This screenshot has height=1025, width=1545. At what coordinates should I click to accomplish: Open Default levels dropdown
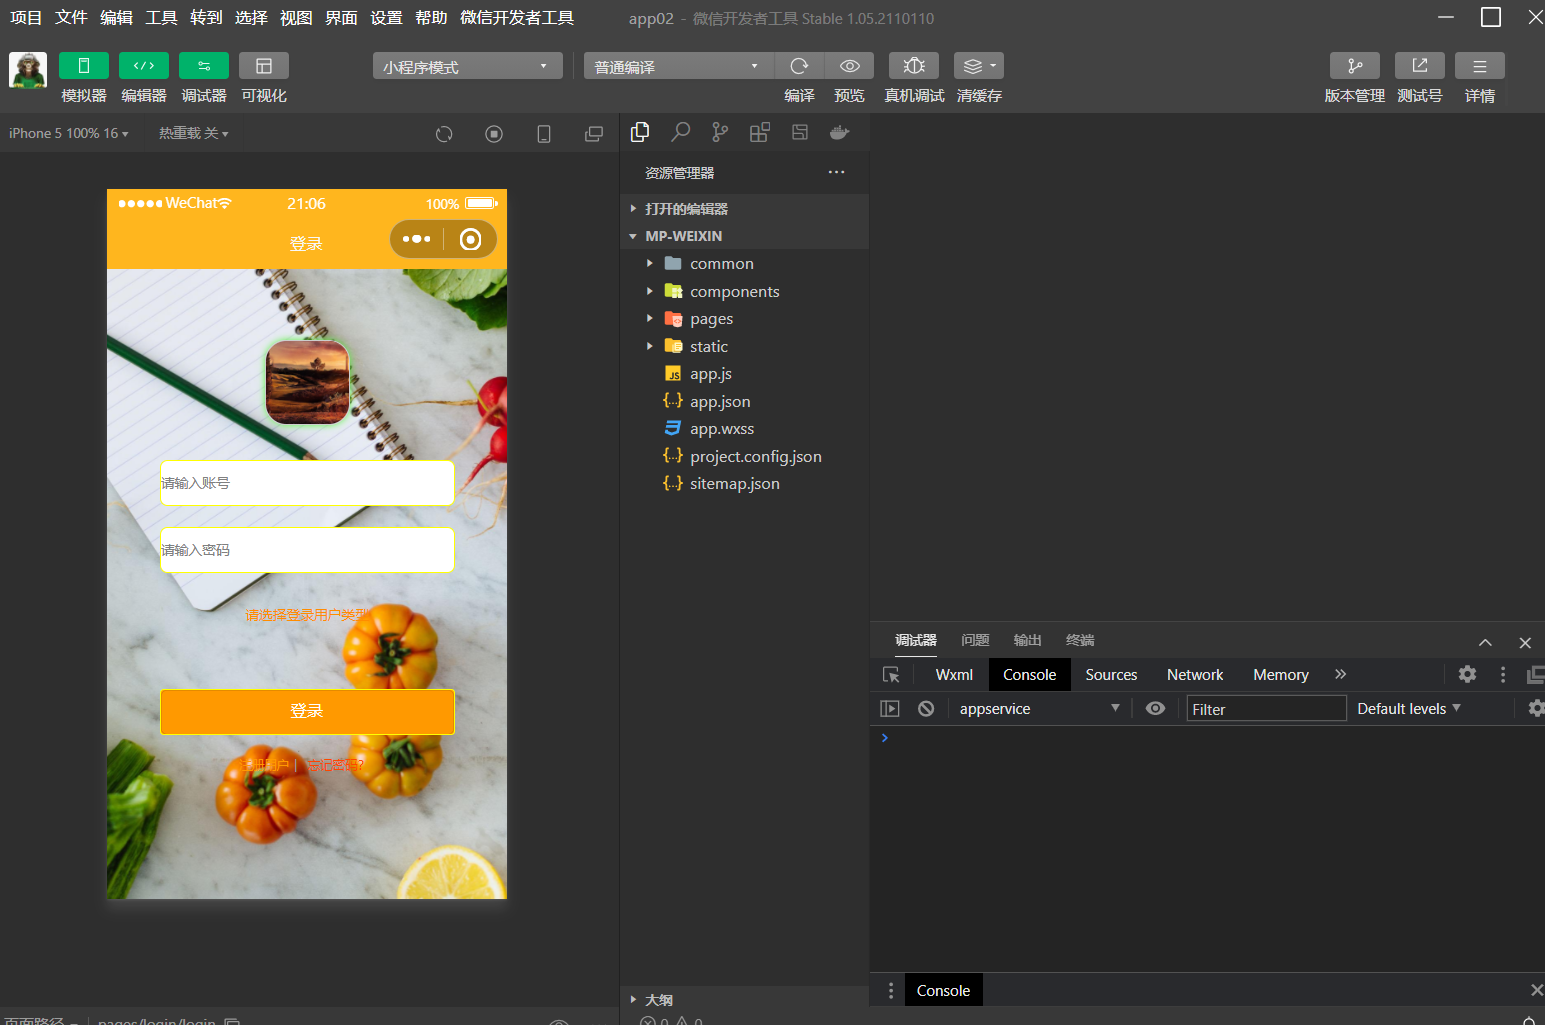pyautogui.click(x=1409, y=709)
